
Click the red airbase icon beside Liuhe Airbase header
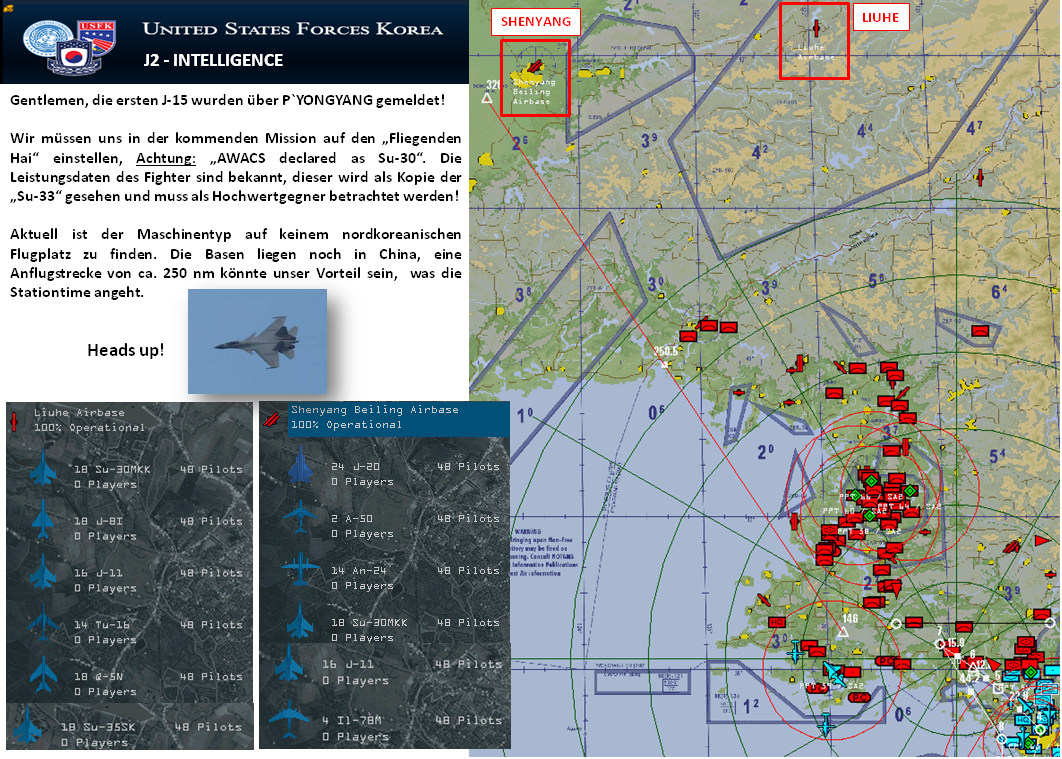pyautogui.click(x=14, y=422)
